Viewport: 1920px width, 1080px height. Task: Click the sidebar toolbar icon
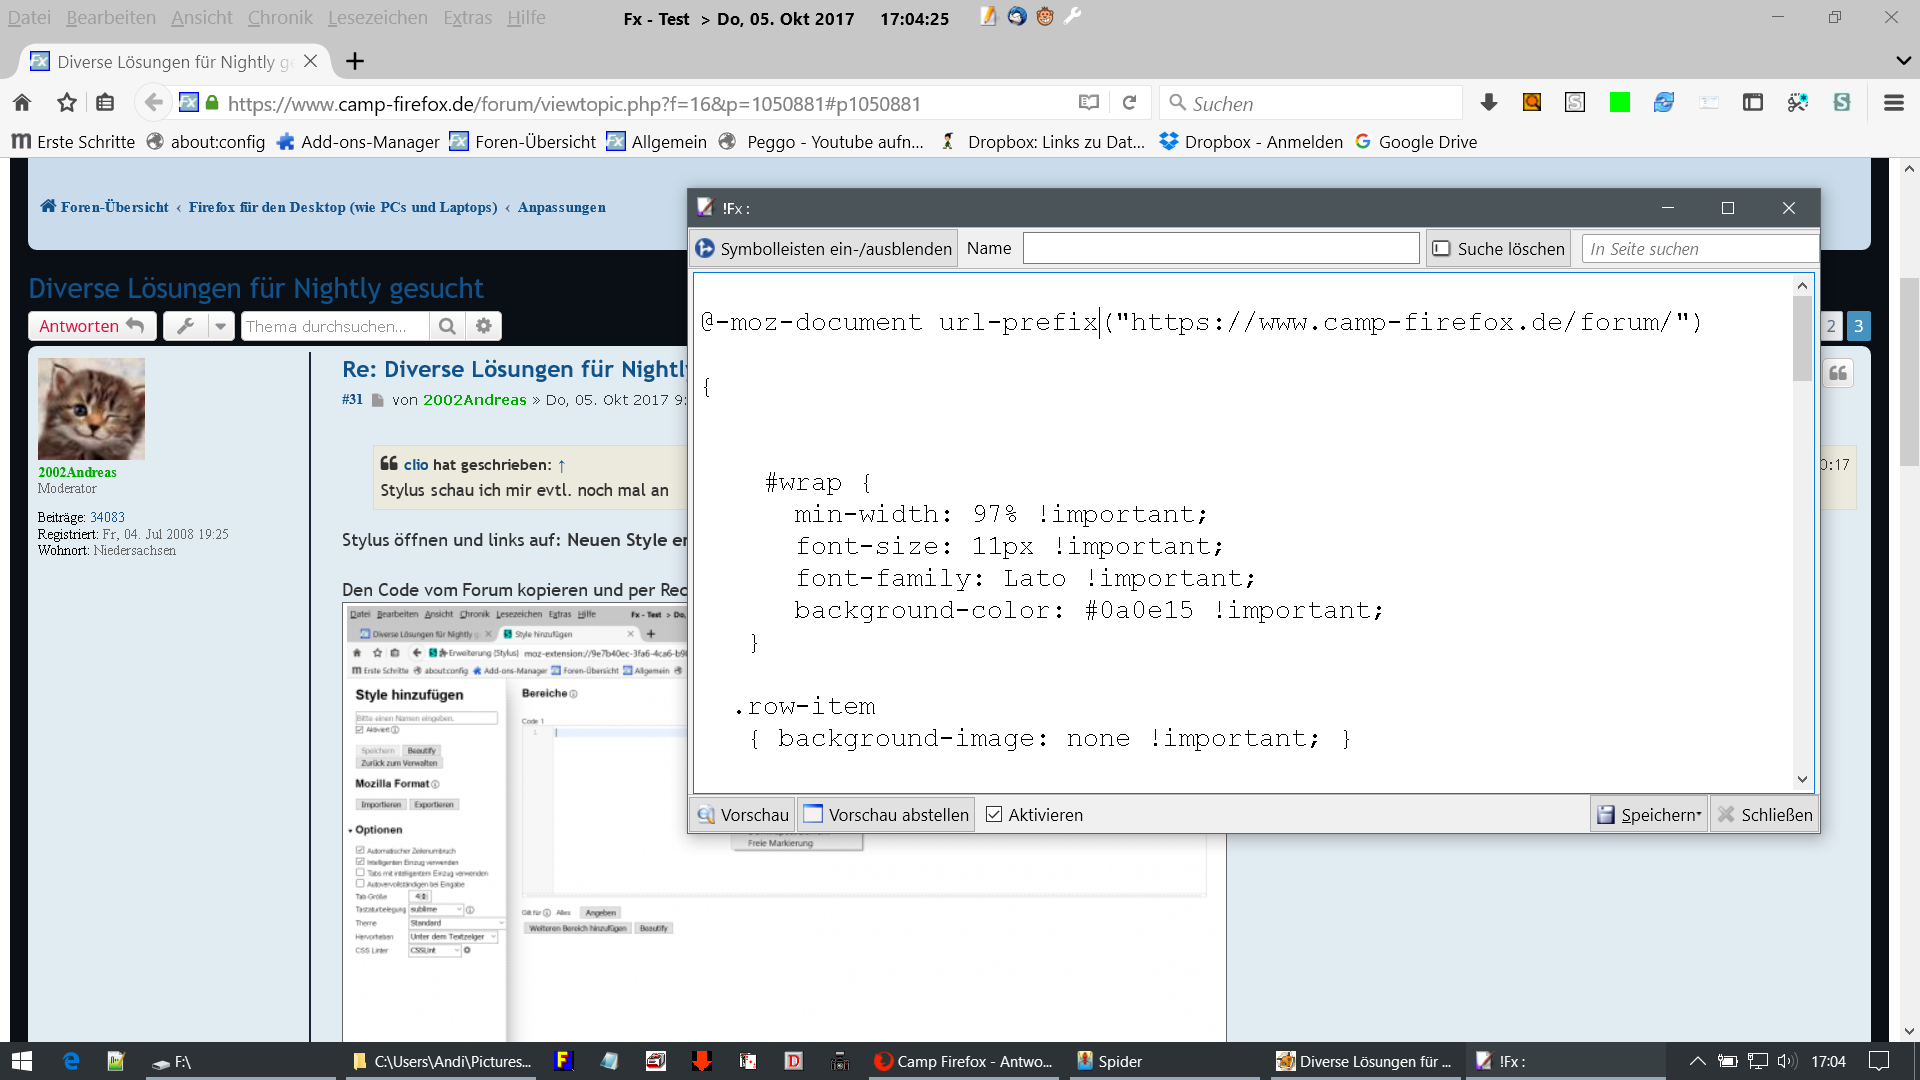[1752, 103]
